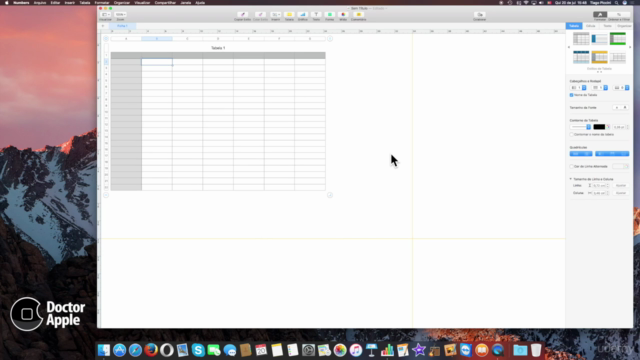Add a text box via Texto icon
The image size is (640, 360).
(x=316, y=15)
